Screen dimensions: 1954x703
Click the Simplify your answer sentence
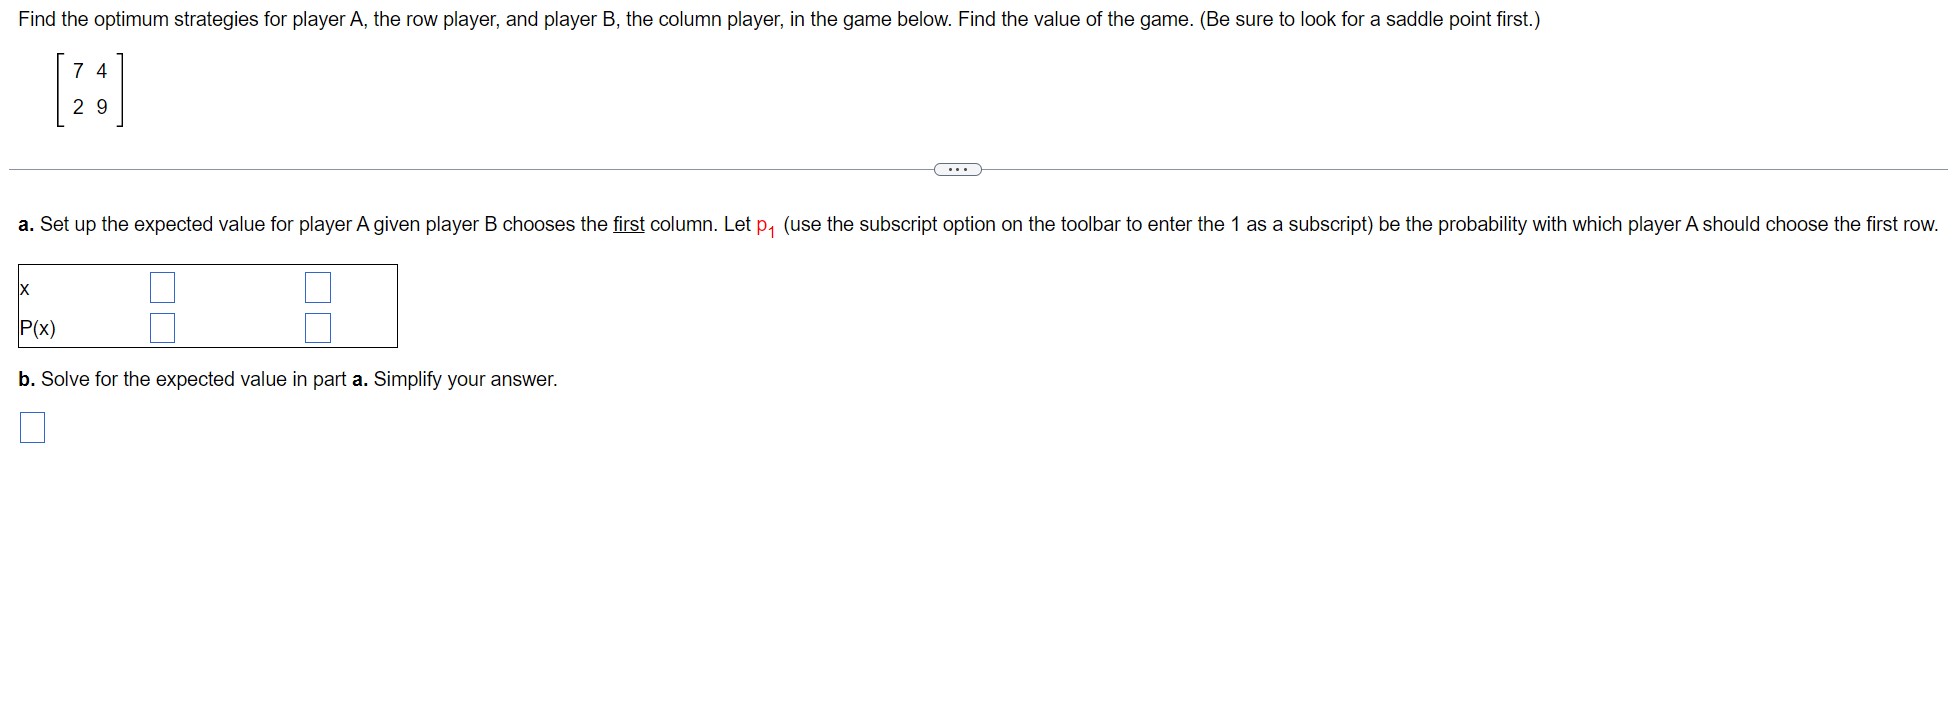coord(465,380)
